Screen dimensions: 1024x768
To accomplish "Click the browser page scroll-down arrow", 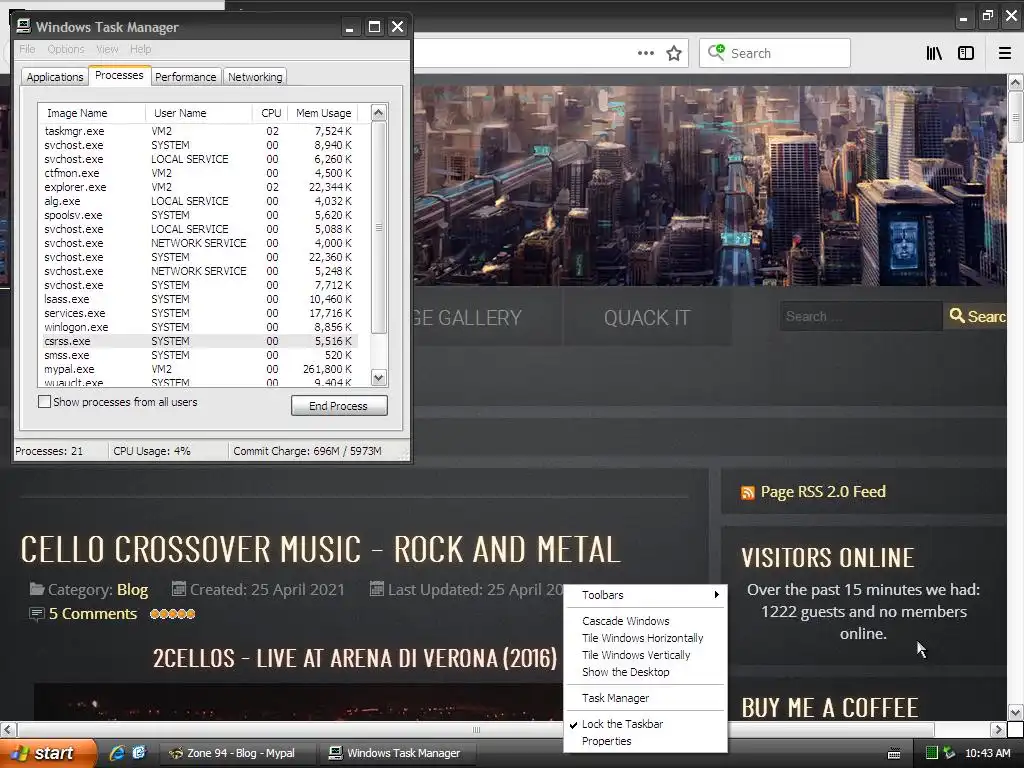I will pyautogui.click(x=1015, y=712).
